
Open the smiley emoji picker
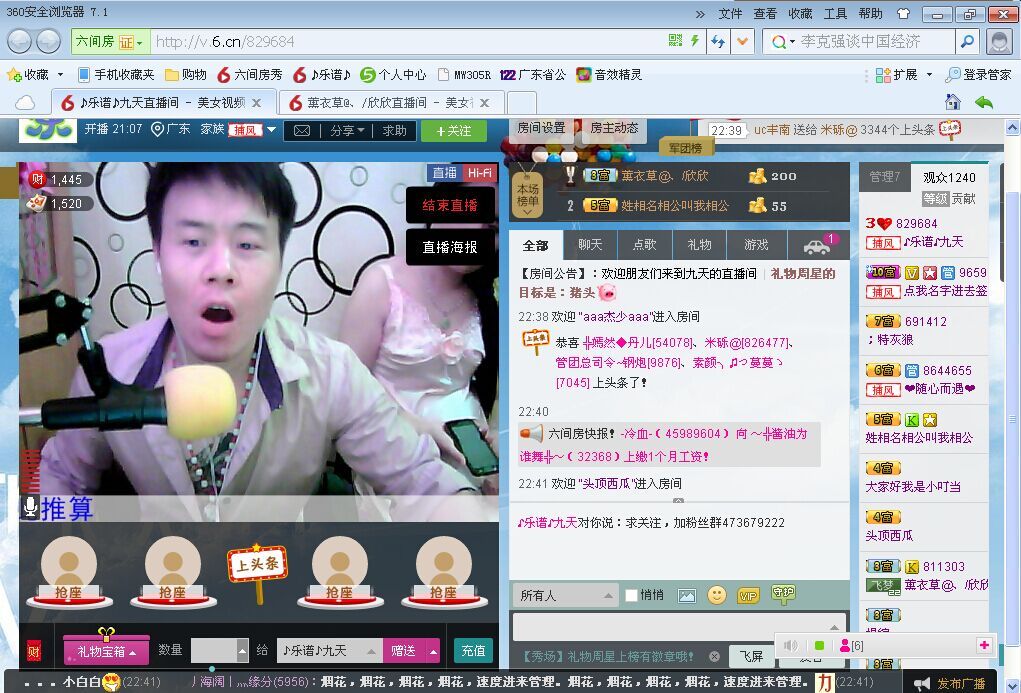click(717, 595)
